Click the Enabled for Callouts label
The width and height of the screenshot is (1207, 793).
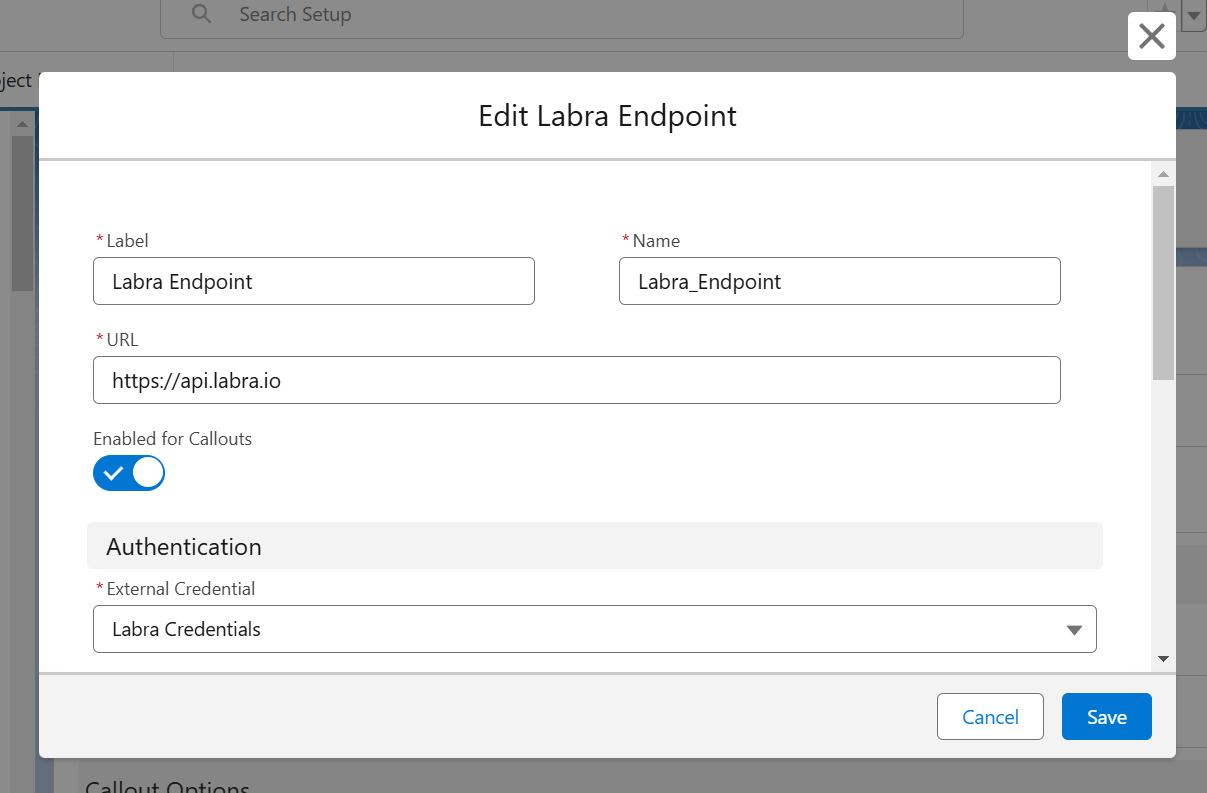173,439
